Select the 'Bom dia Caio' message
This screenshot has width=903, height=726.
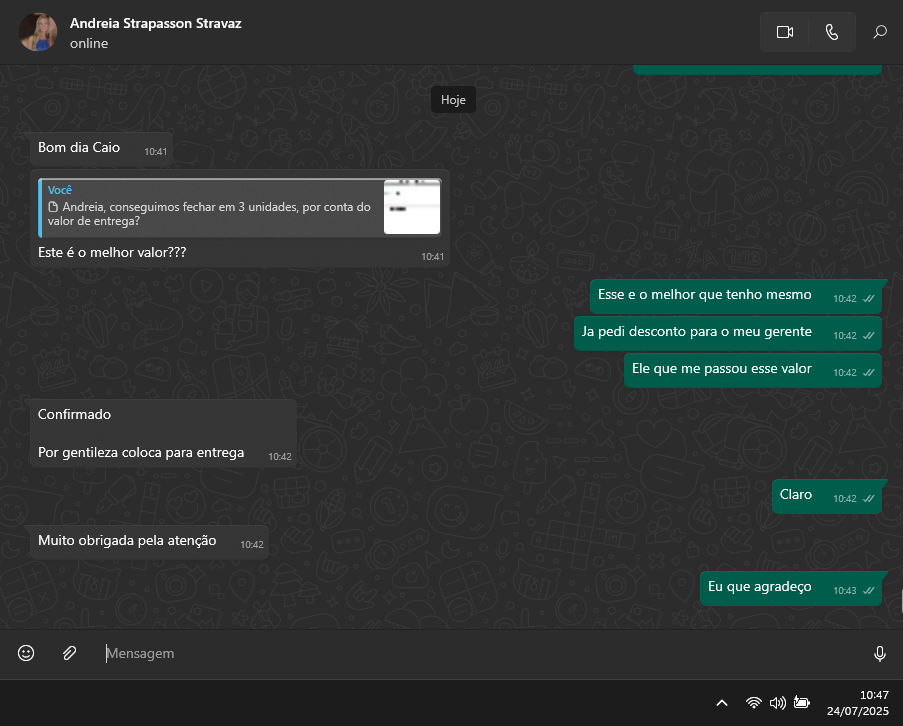pyautogui.click(x=79, y=148)
